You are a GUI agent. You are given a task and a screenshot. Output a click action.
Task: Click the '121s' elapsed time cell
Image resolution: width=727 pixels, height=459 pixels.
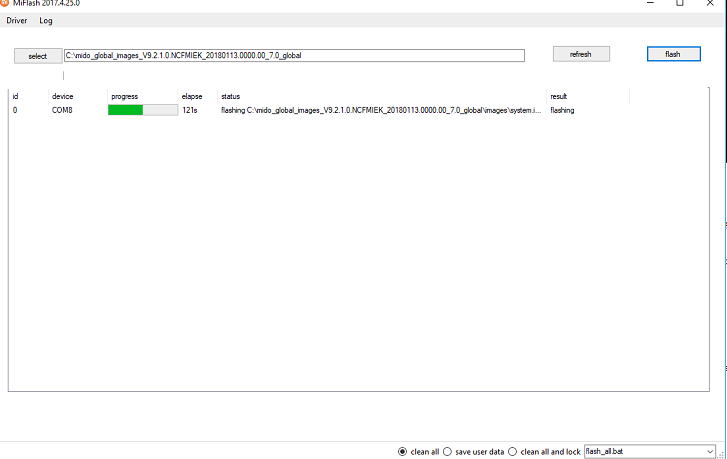point(190,110)
